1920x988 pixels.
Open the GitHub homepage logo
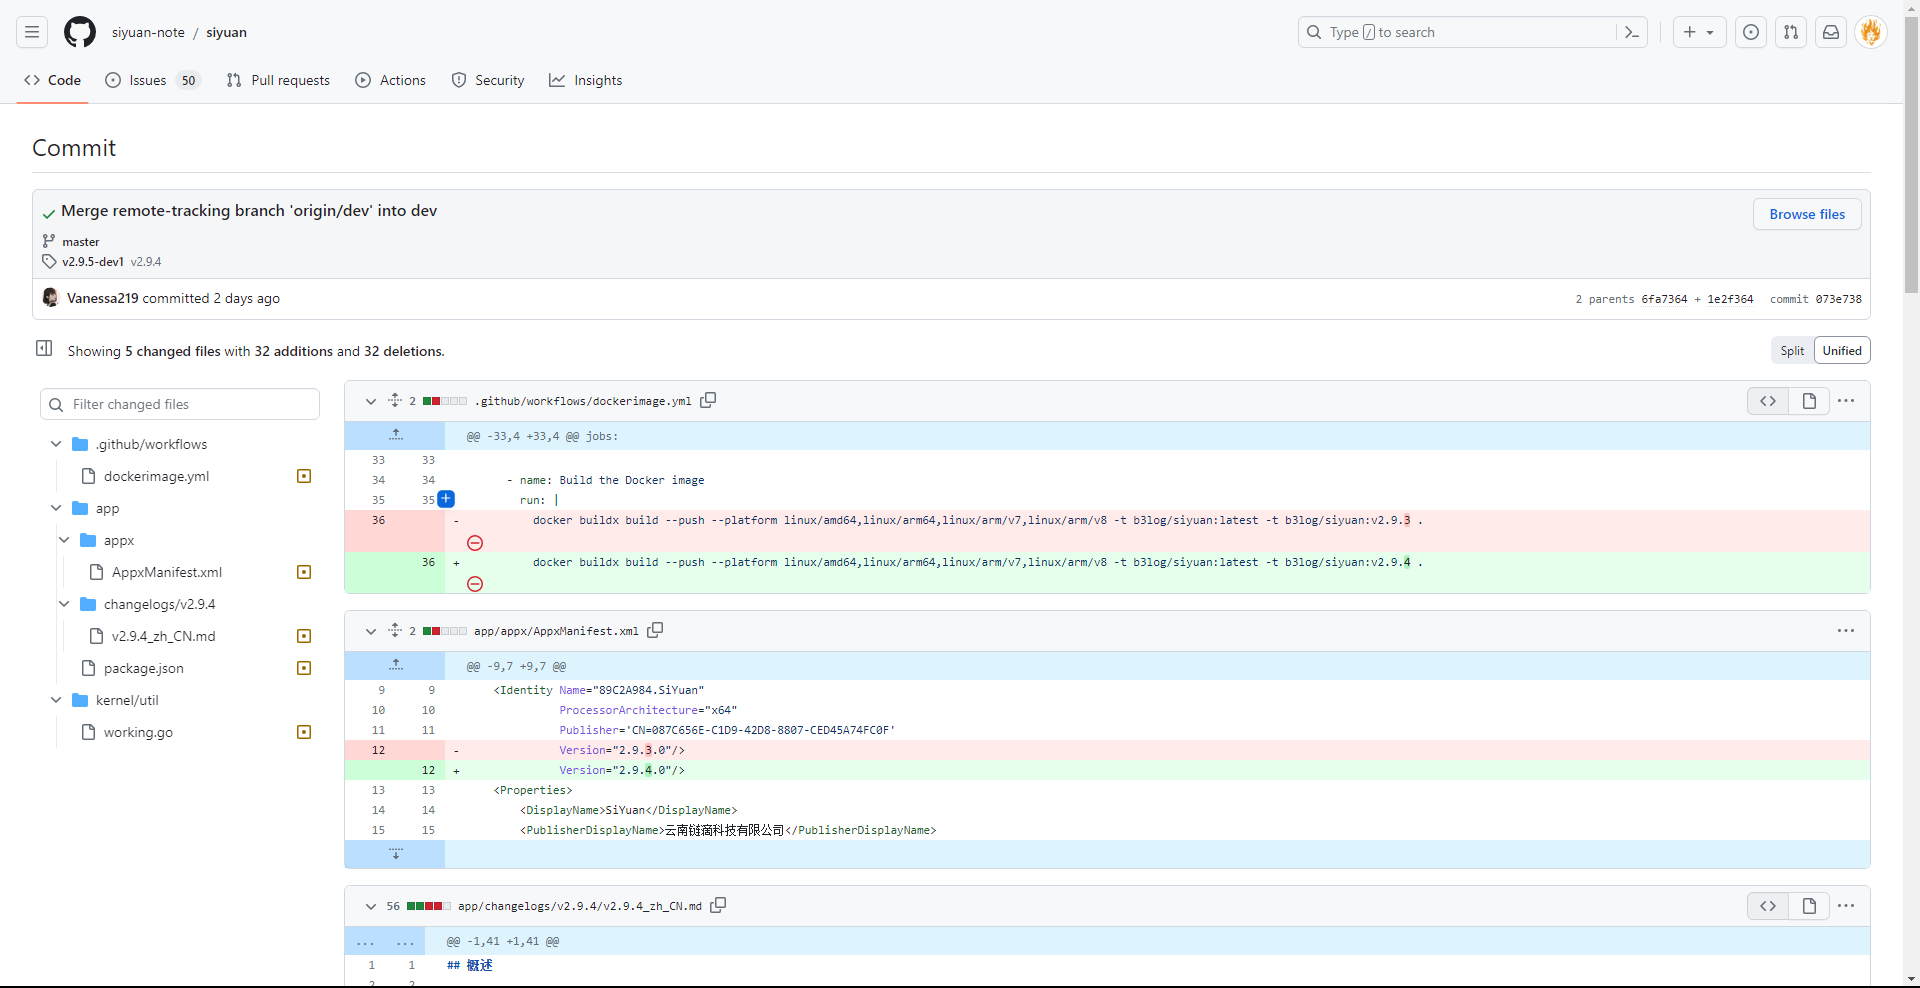(x=80, y=32)
